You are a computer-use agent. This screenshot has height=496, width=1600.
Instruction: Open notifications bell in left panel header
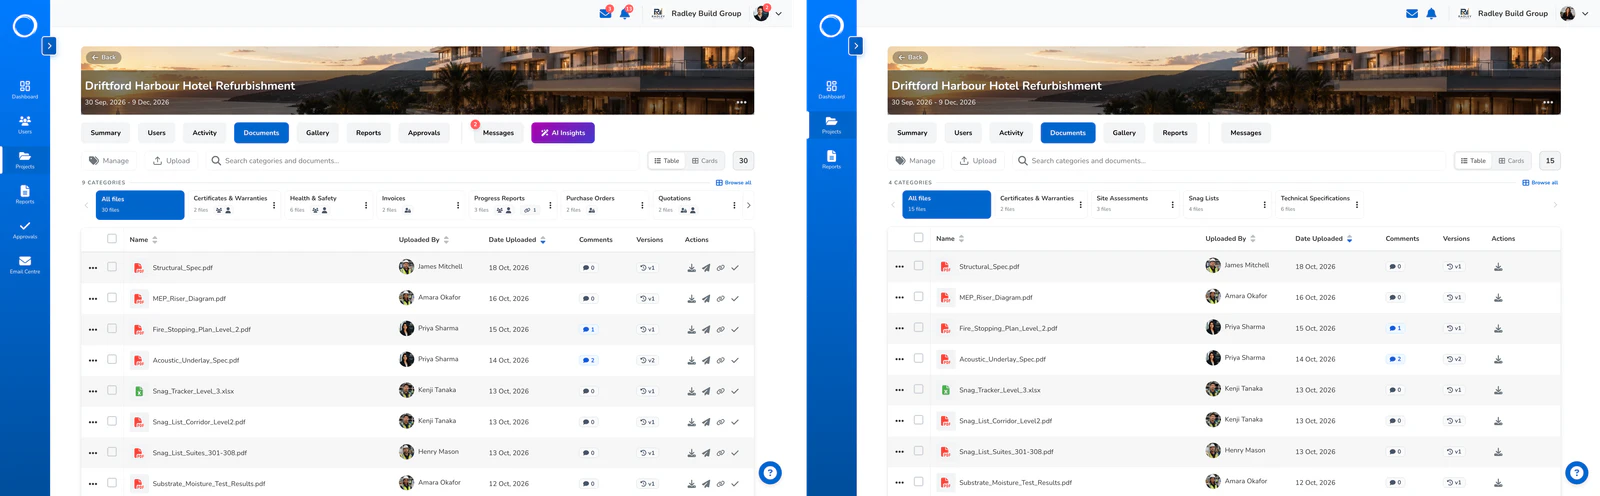coord(625,13)
